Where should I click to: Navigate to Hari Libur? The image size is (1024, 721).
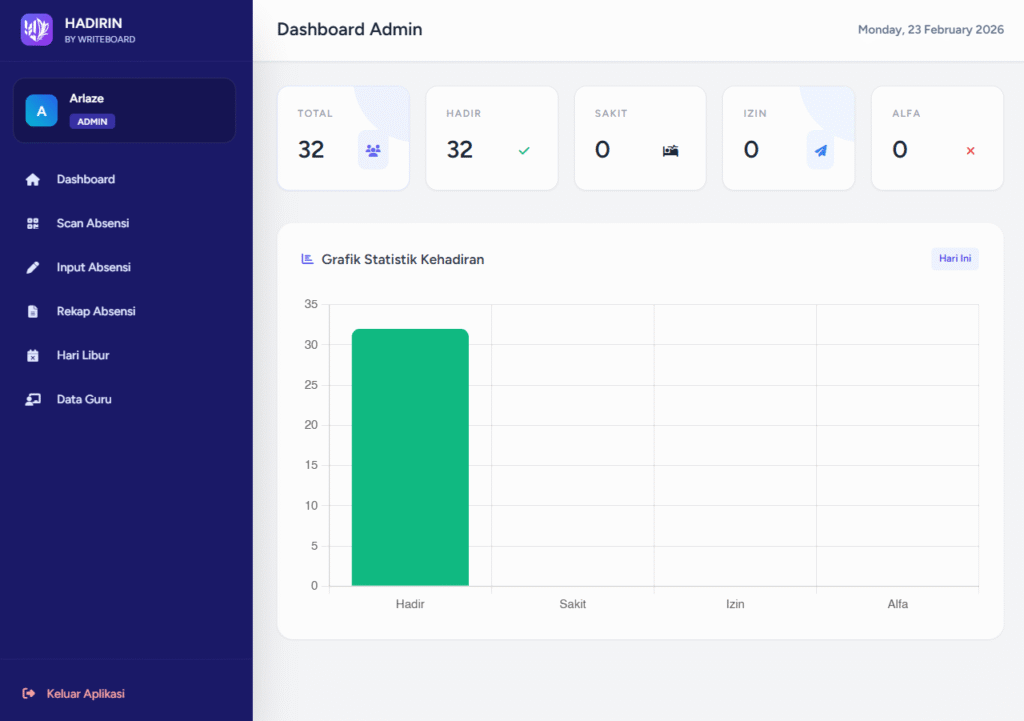click(x=82, y=356)
